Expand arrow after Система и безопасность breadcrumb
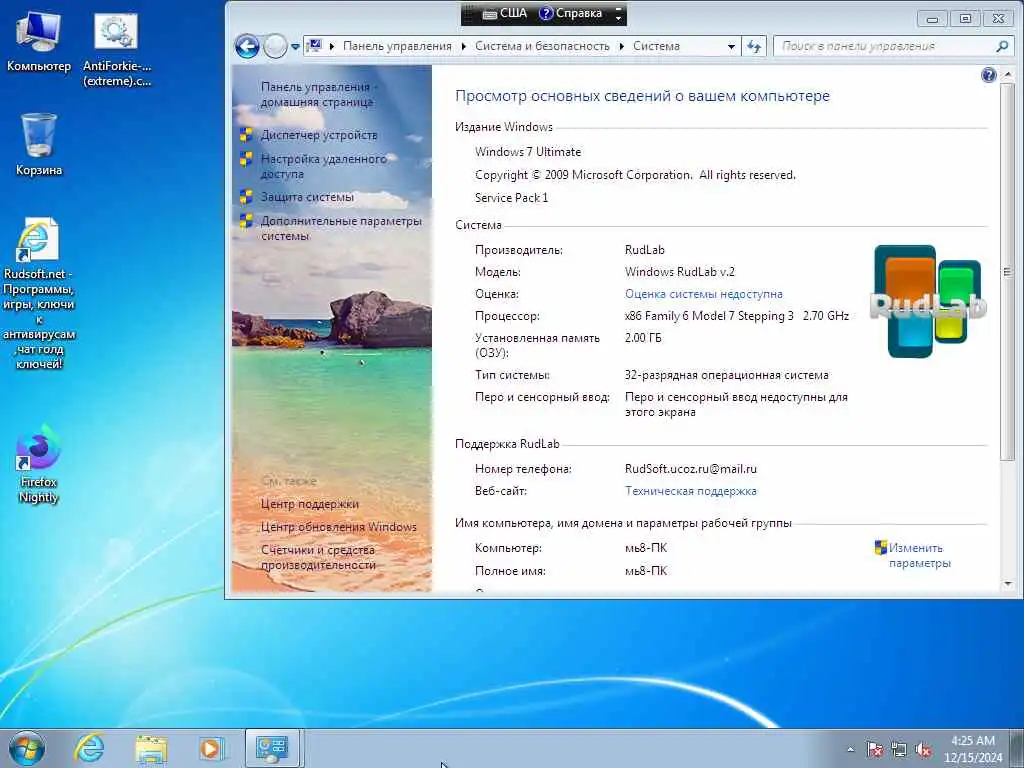 622,46
